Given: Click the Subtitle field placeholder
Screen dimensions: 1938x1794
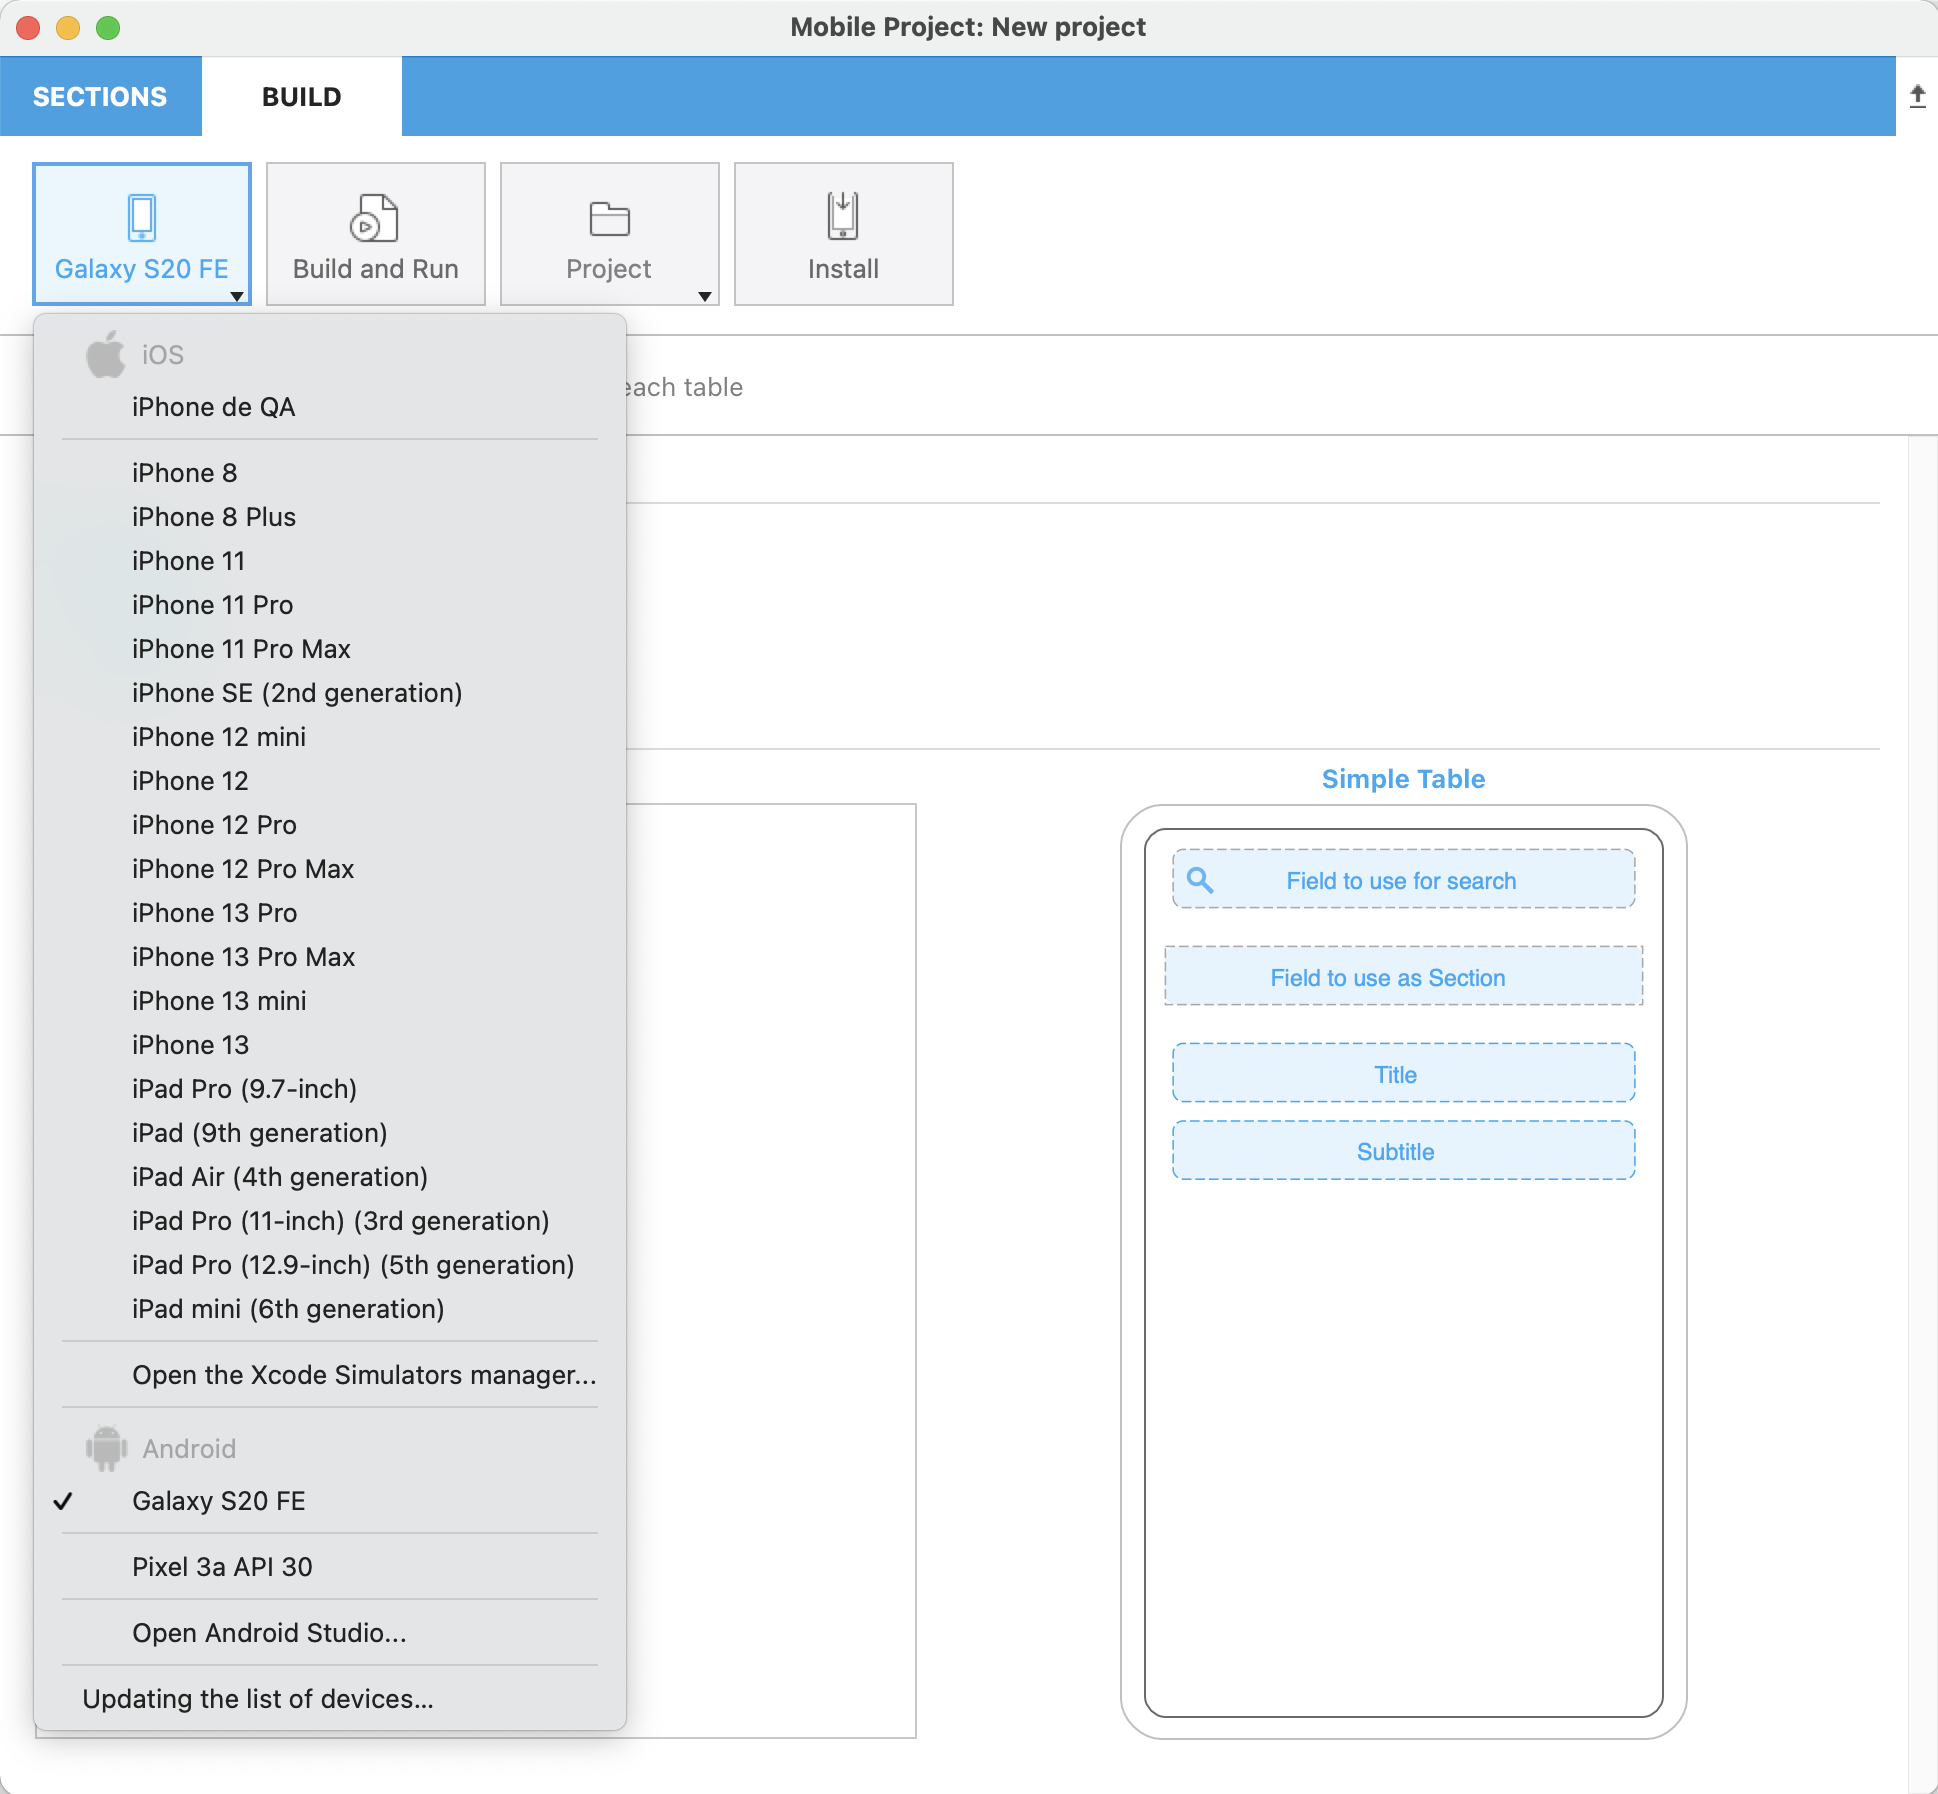Looking at the screenshot, I should (x=1403, y=1151).
